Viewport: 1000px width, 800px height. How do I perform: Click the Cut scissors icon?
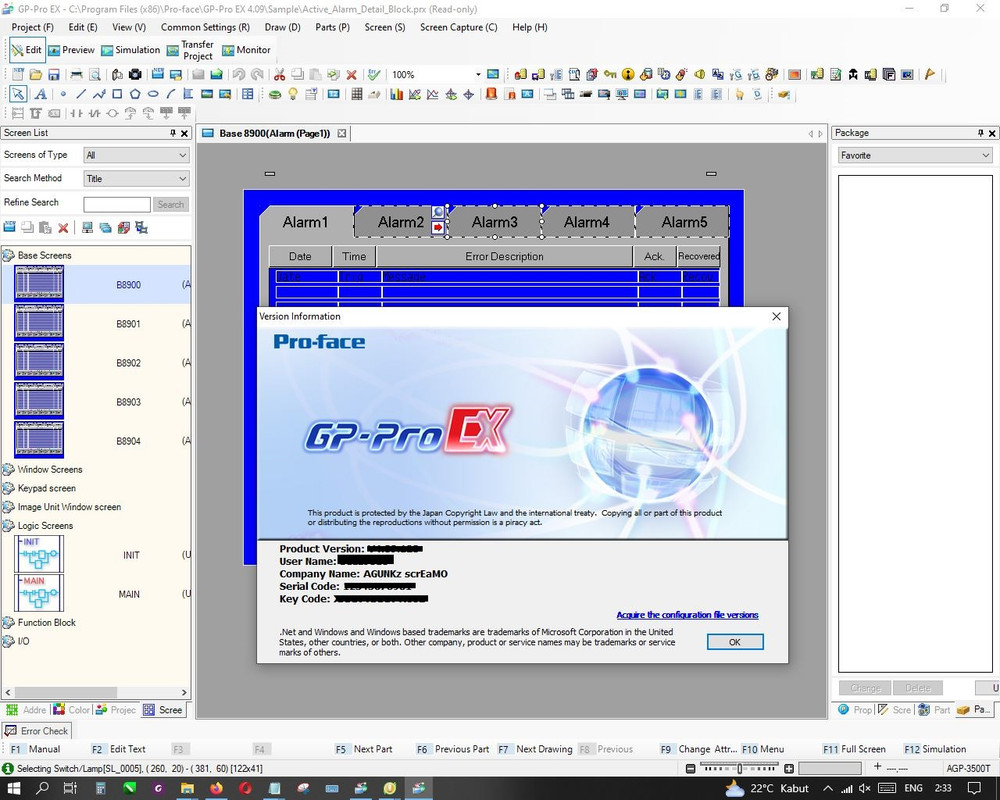pyautogui.click(x=279, y=75)
